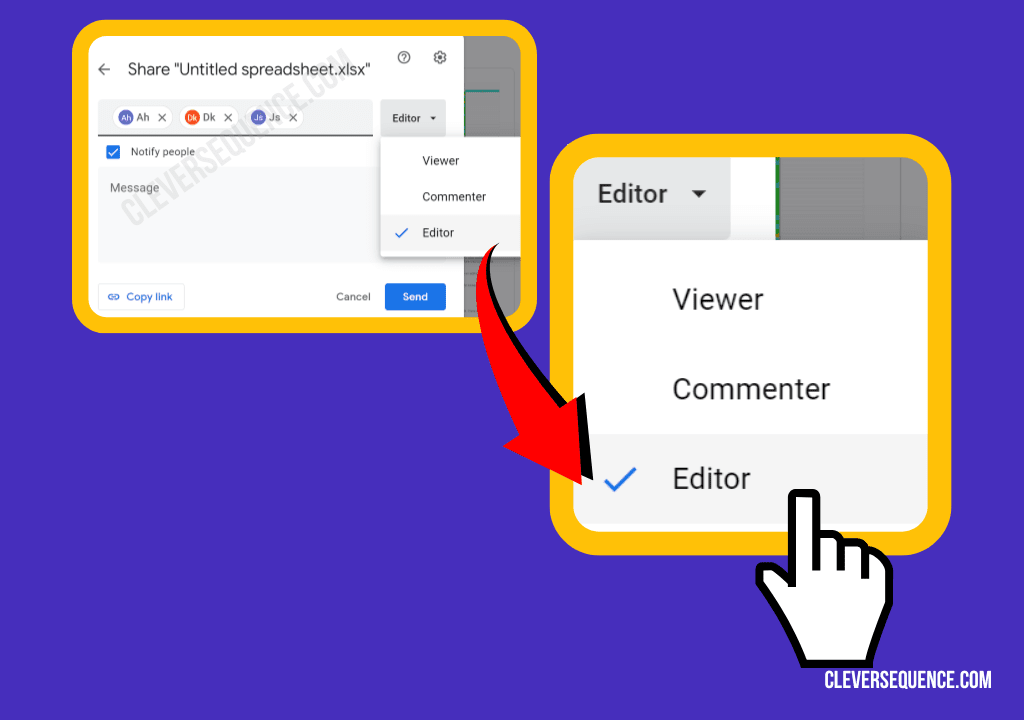
Task: Choose Editor in the enlarged menu
Action: (x=711, y=478)
